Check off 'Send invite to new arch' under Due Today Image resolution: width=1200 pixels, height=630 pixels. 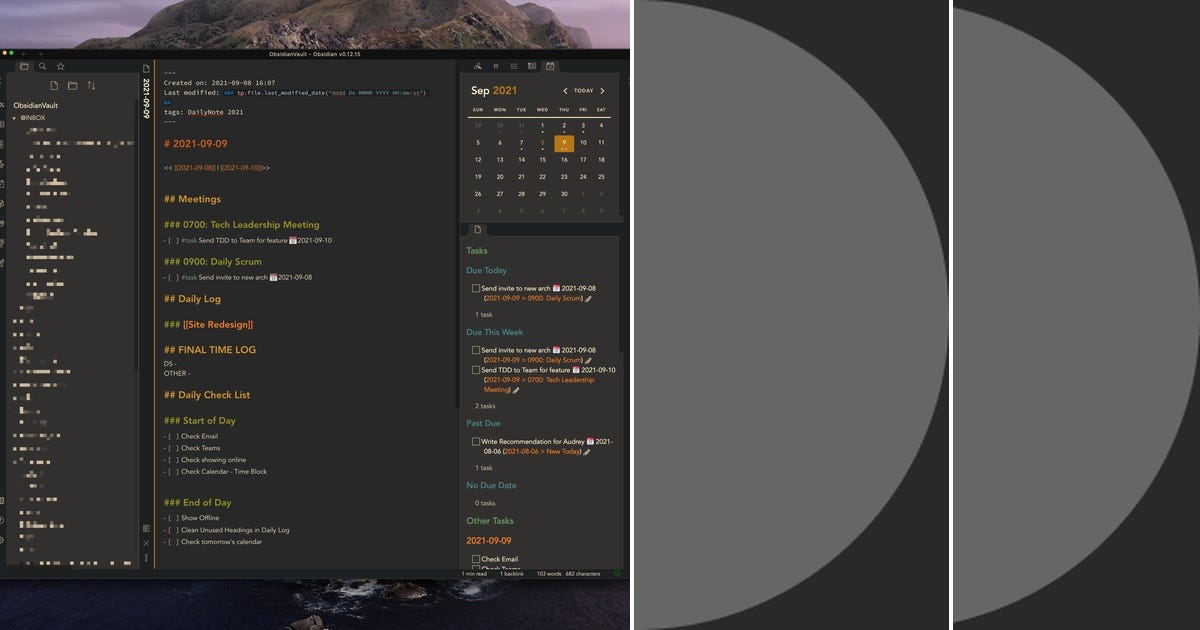coord(476,288)
